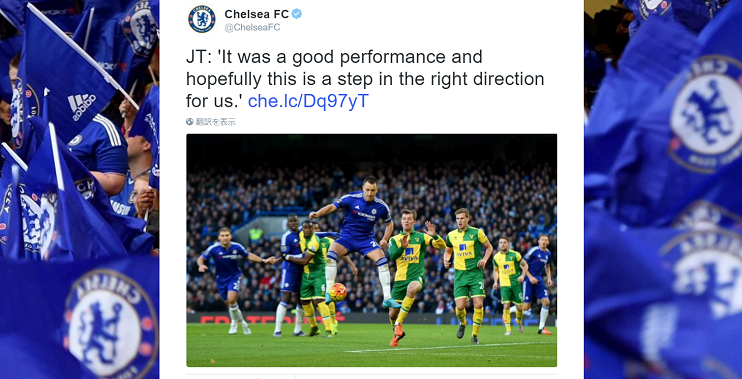Show the tweet translation via 翻訳を表示
Viewport: 742px width, 379px height.
tap(215, 122)
